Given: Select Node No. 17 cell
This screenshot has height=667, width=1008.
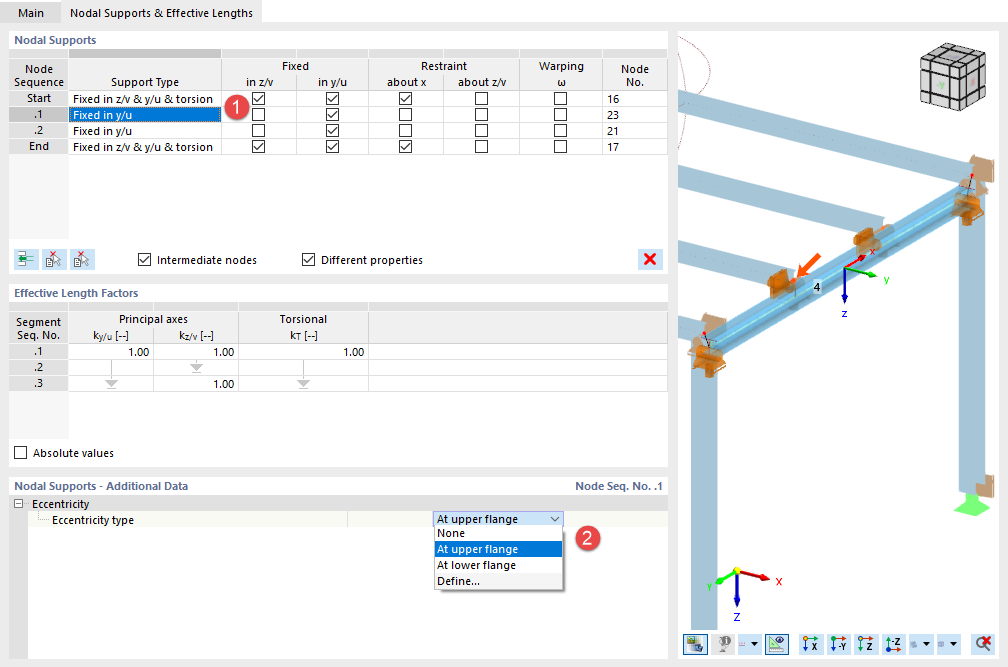Looking at the screenshot, I should [x=634, y=147].
